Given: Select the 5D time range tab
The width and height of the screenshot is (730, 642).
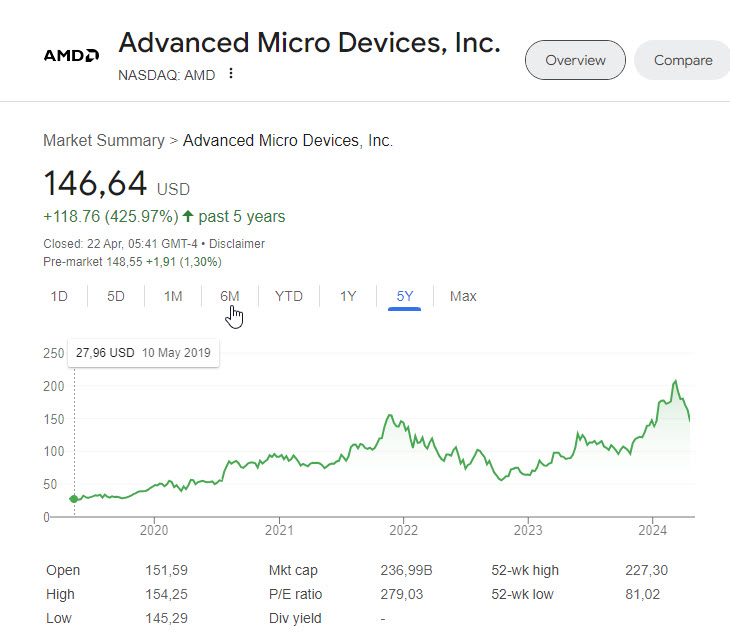Looking at the screenshot, I should [x=116, y=296].
